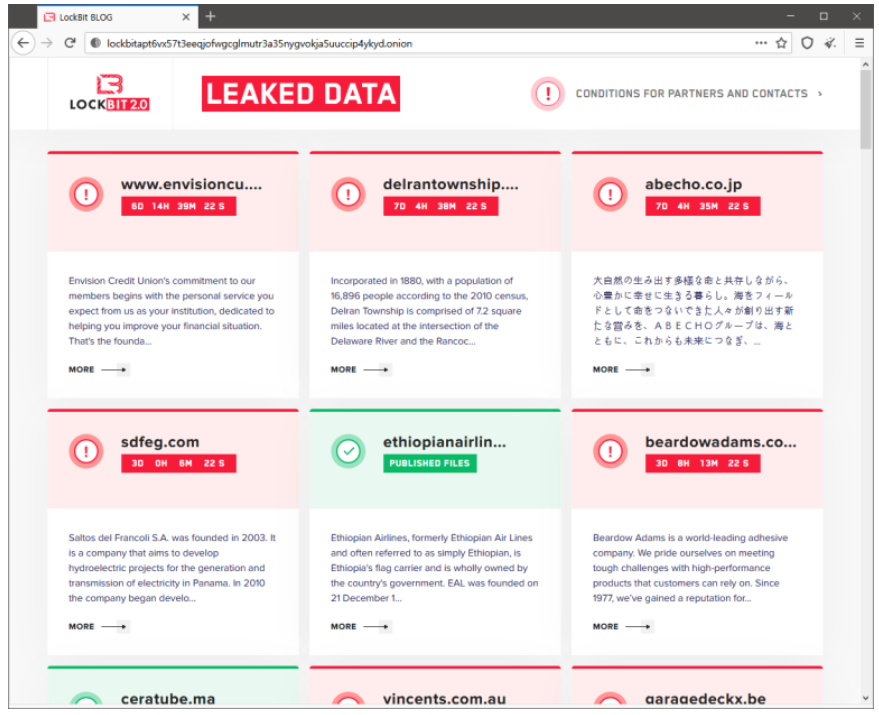The image size is (879, 715).
Task: Select the LockBit BLOG tab
Action: point(118,17)
